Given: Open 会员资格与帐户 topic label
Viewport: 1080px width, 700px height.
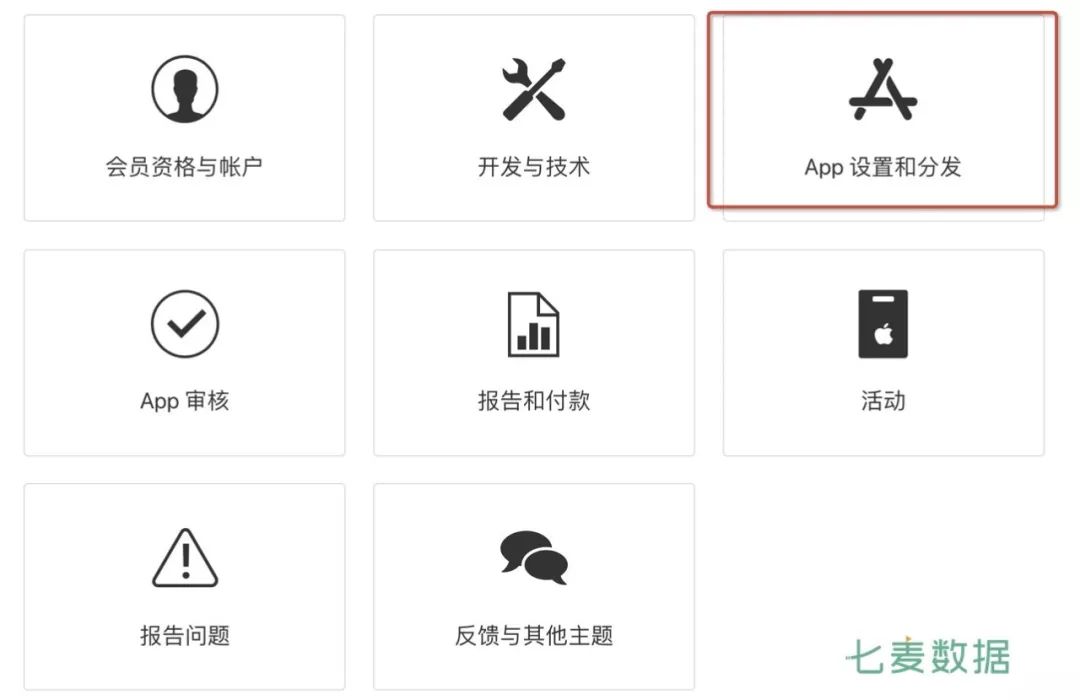Looking at the screenshot, I should [184, 167].
